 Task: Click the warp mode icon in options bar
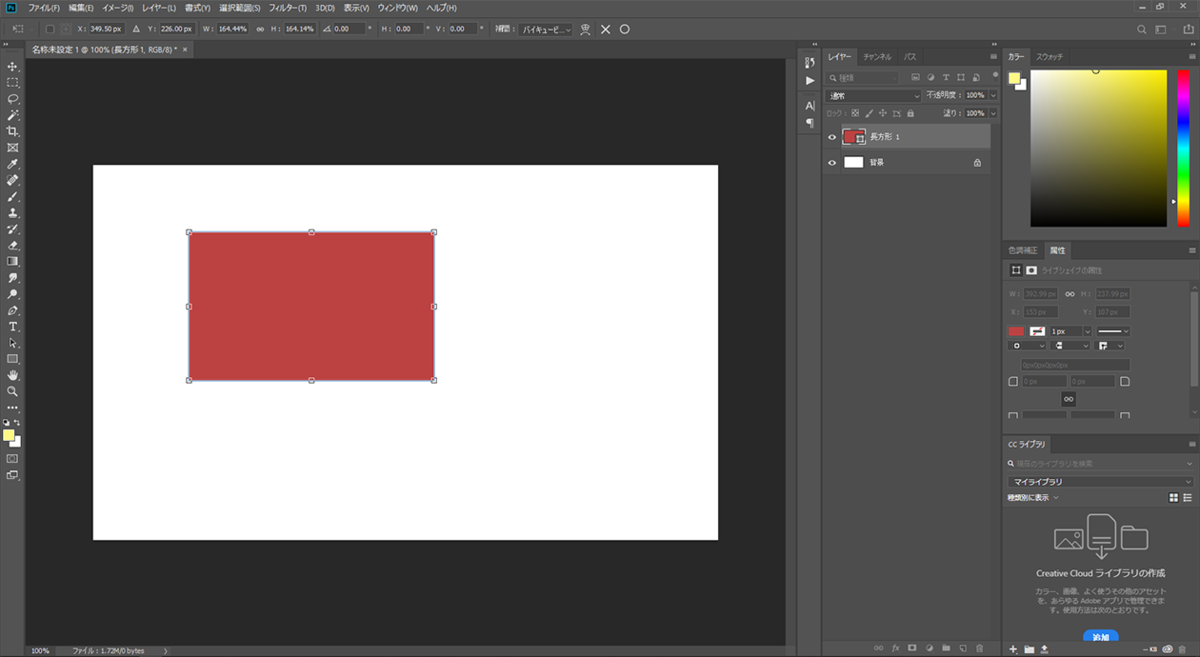(x=586, y=29)
